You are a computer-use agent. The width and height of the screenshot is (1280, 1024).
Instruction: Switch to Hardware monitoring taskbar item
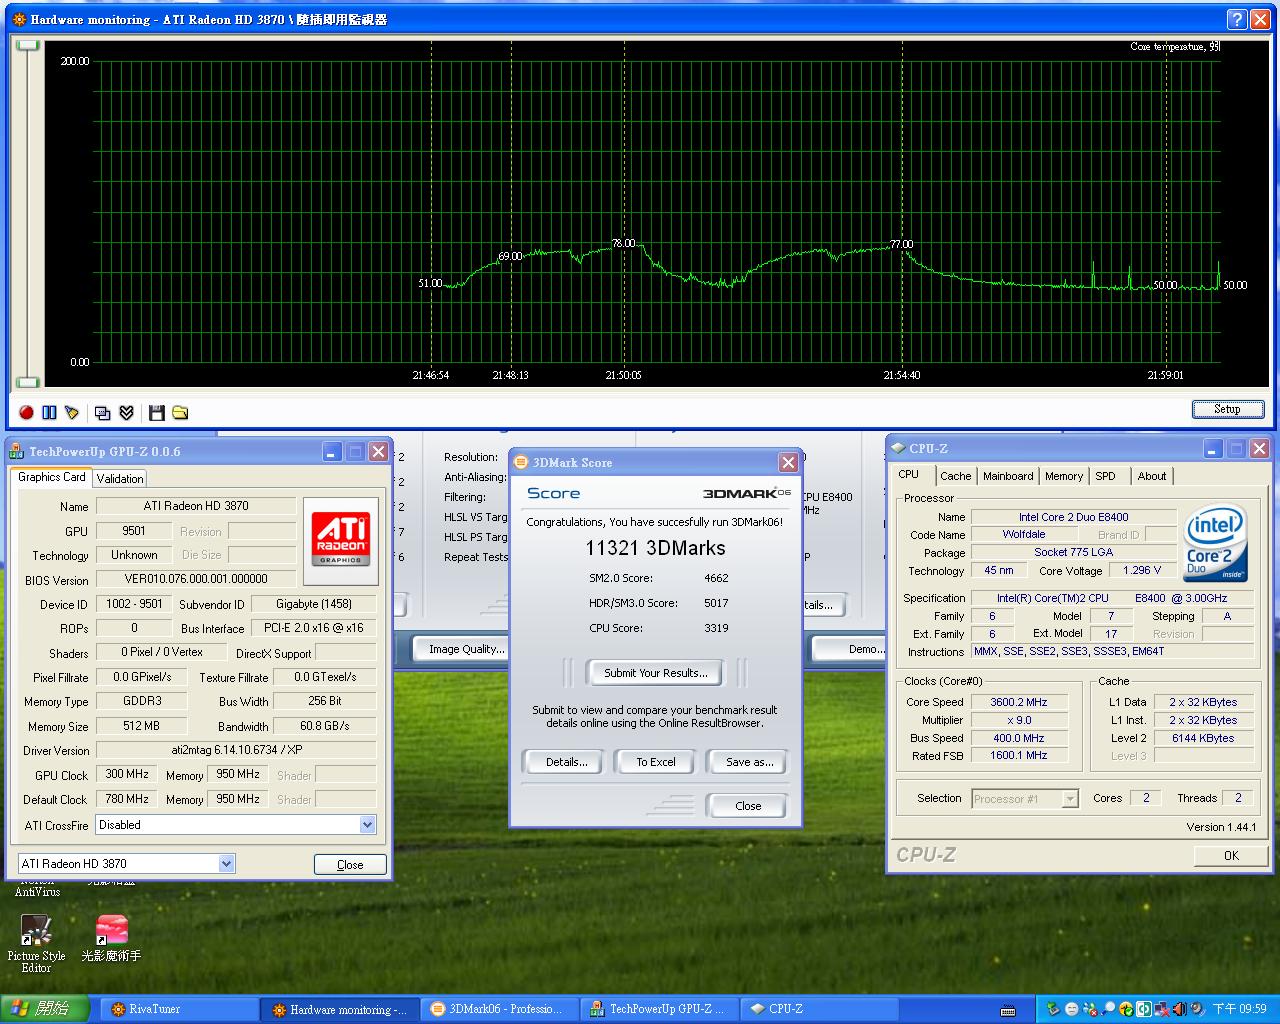click(340, 1009)
